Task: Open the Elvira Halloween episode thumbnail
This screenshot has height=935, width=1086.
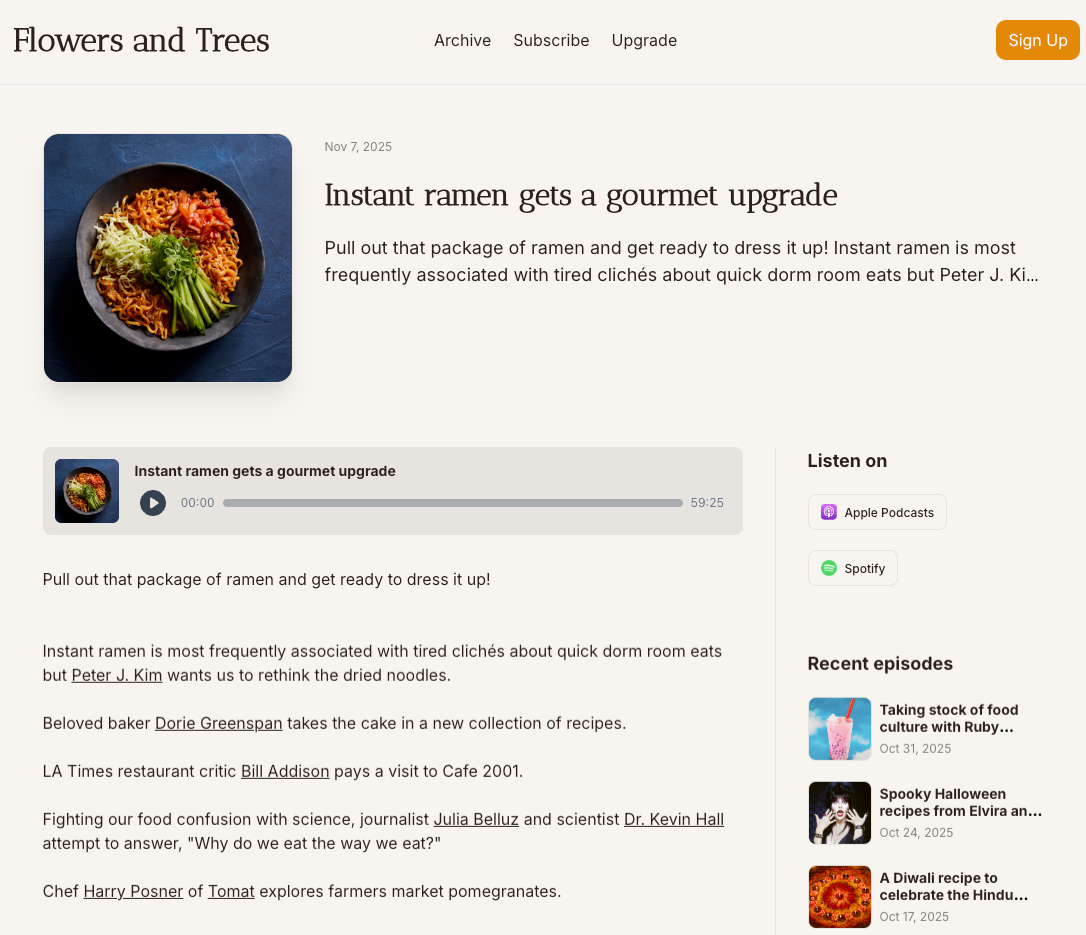Action: click(x=839, y=812)
